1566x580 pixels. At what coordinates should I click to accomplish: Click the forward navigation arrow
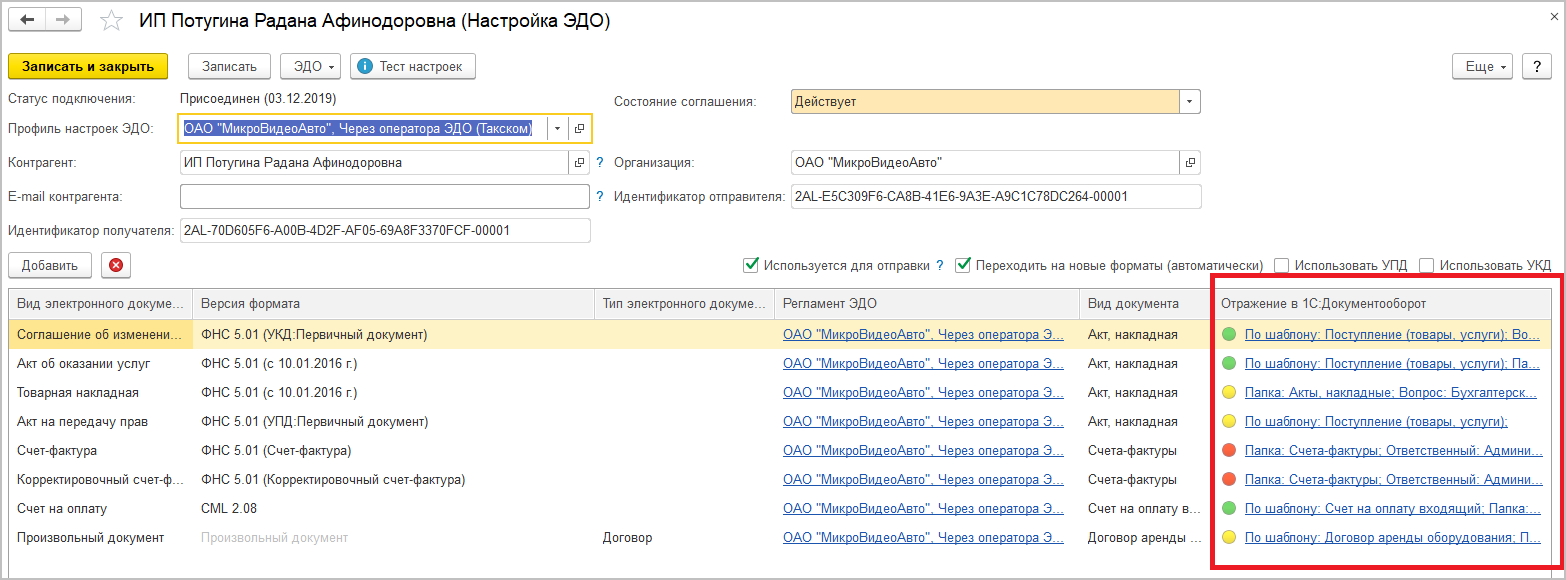pyautogui.click(x=63, y=20)
